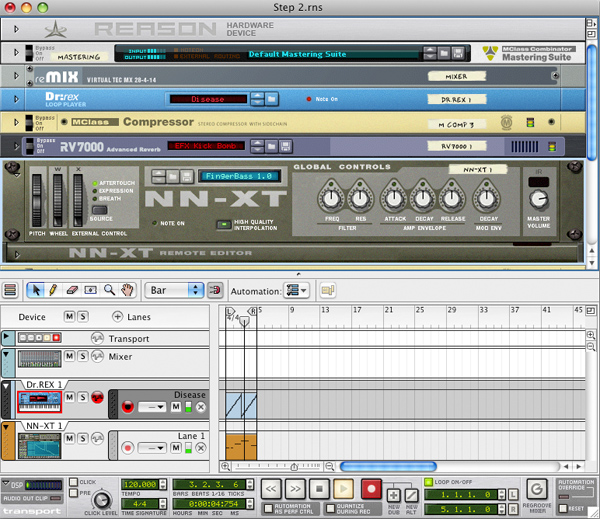Browse patch folder on Dr.rex device
The image size is (600, 519).
pos(271,100)
